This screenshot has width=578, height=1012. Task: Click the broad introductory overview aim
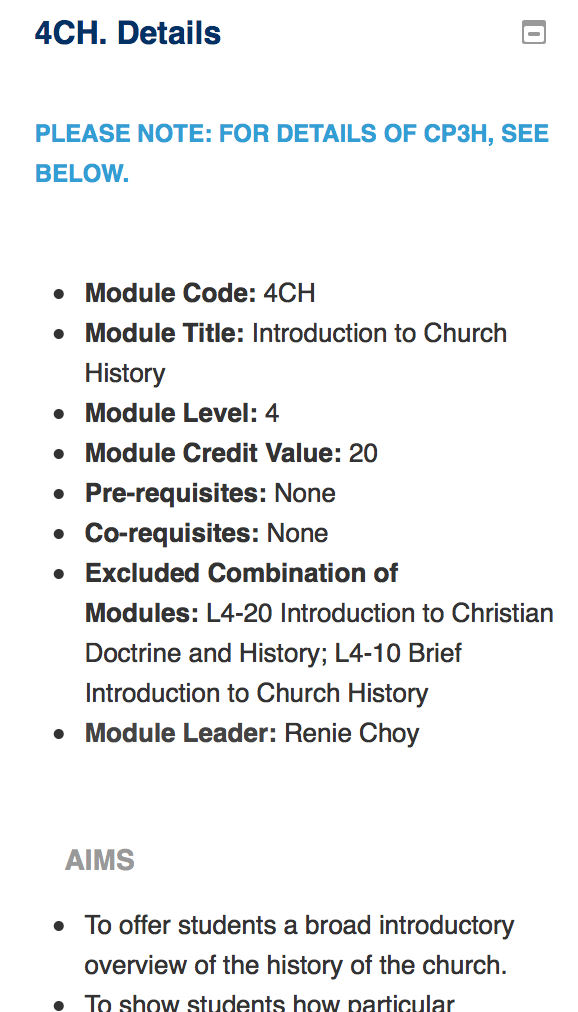click(x=299, y=946)
